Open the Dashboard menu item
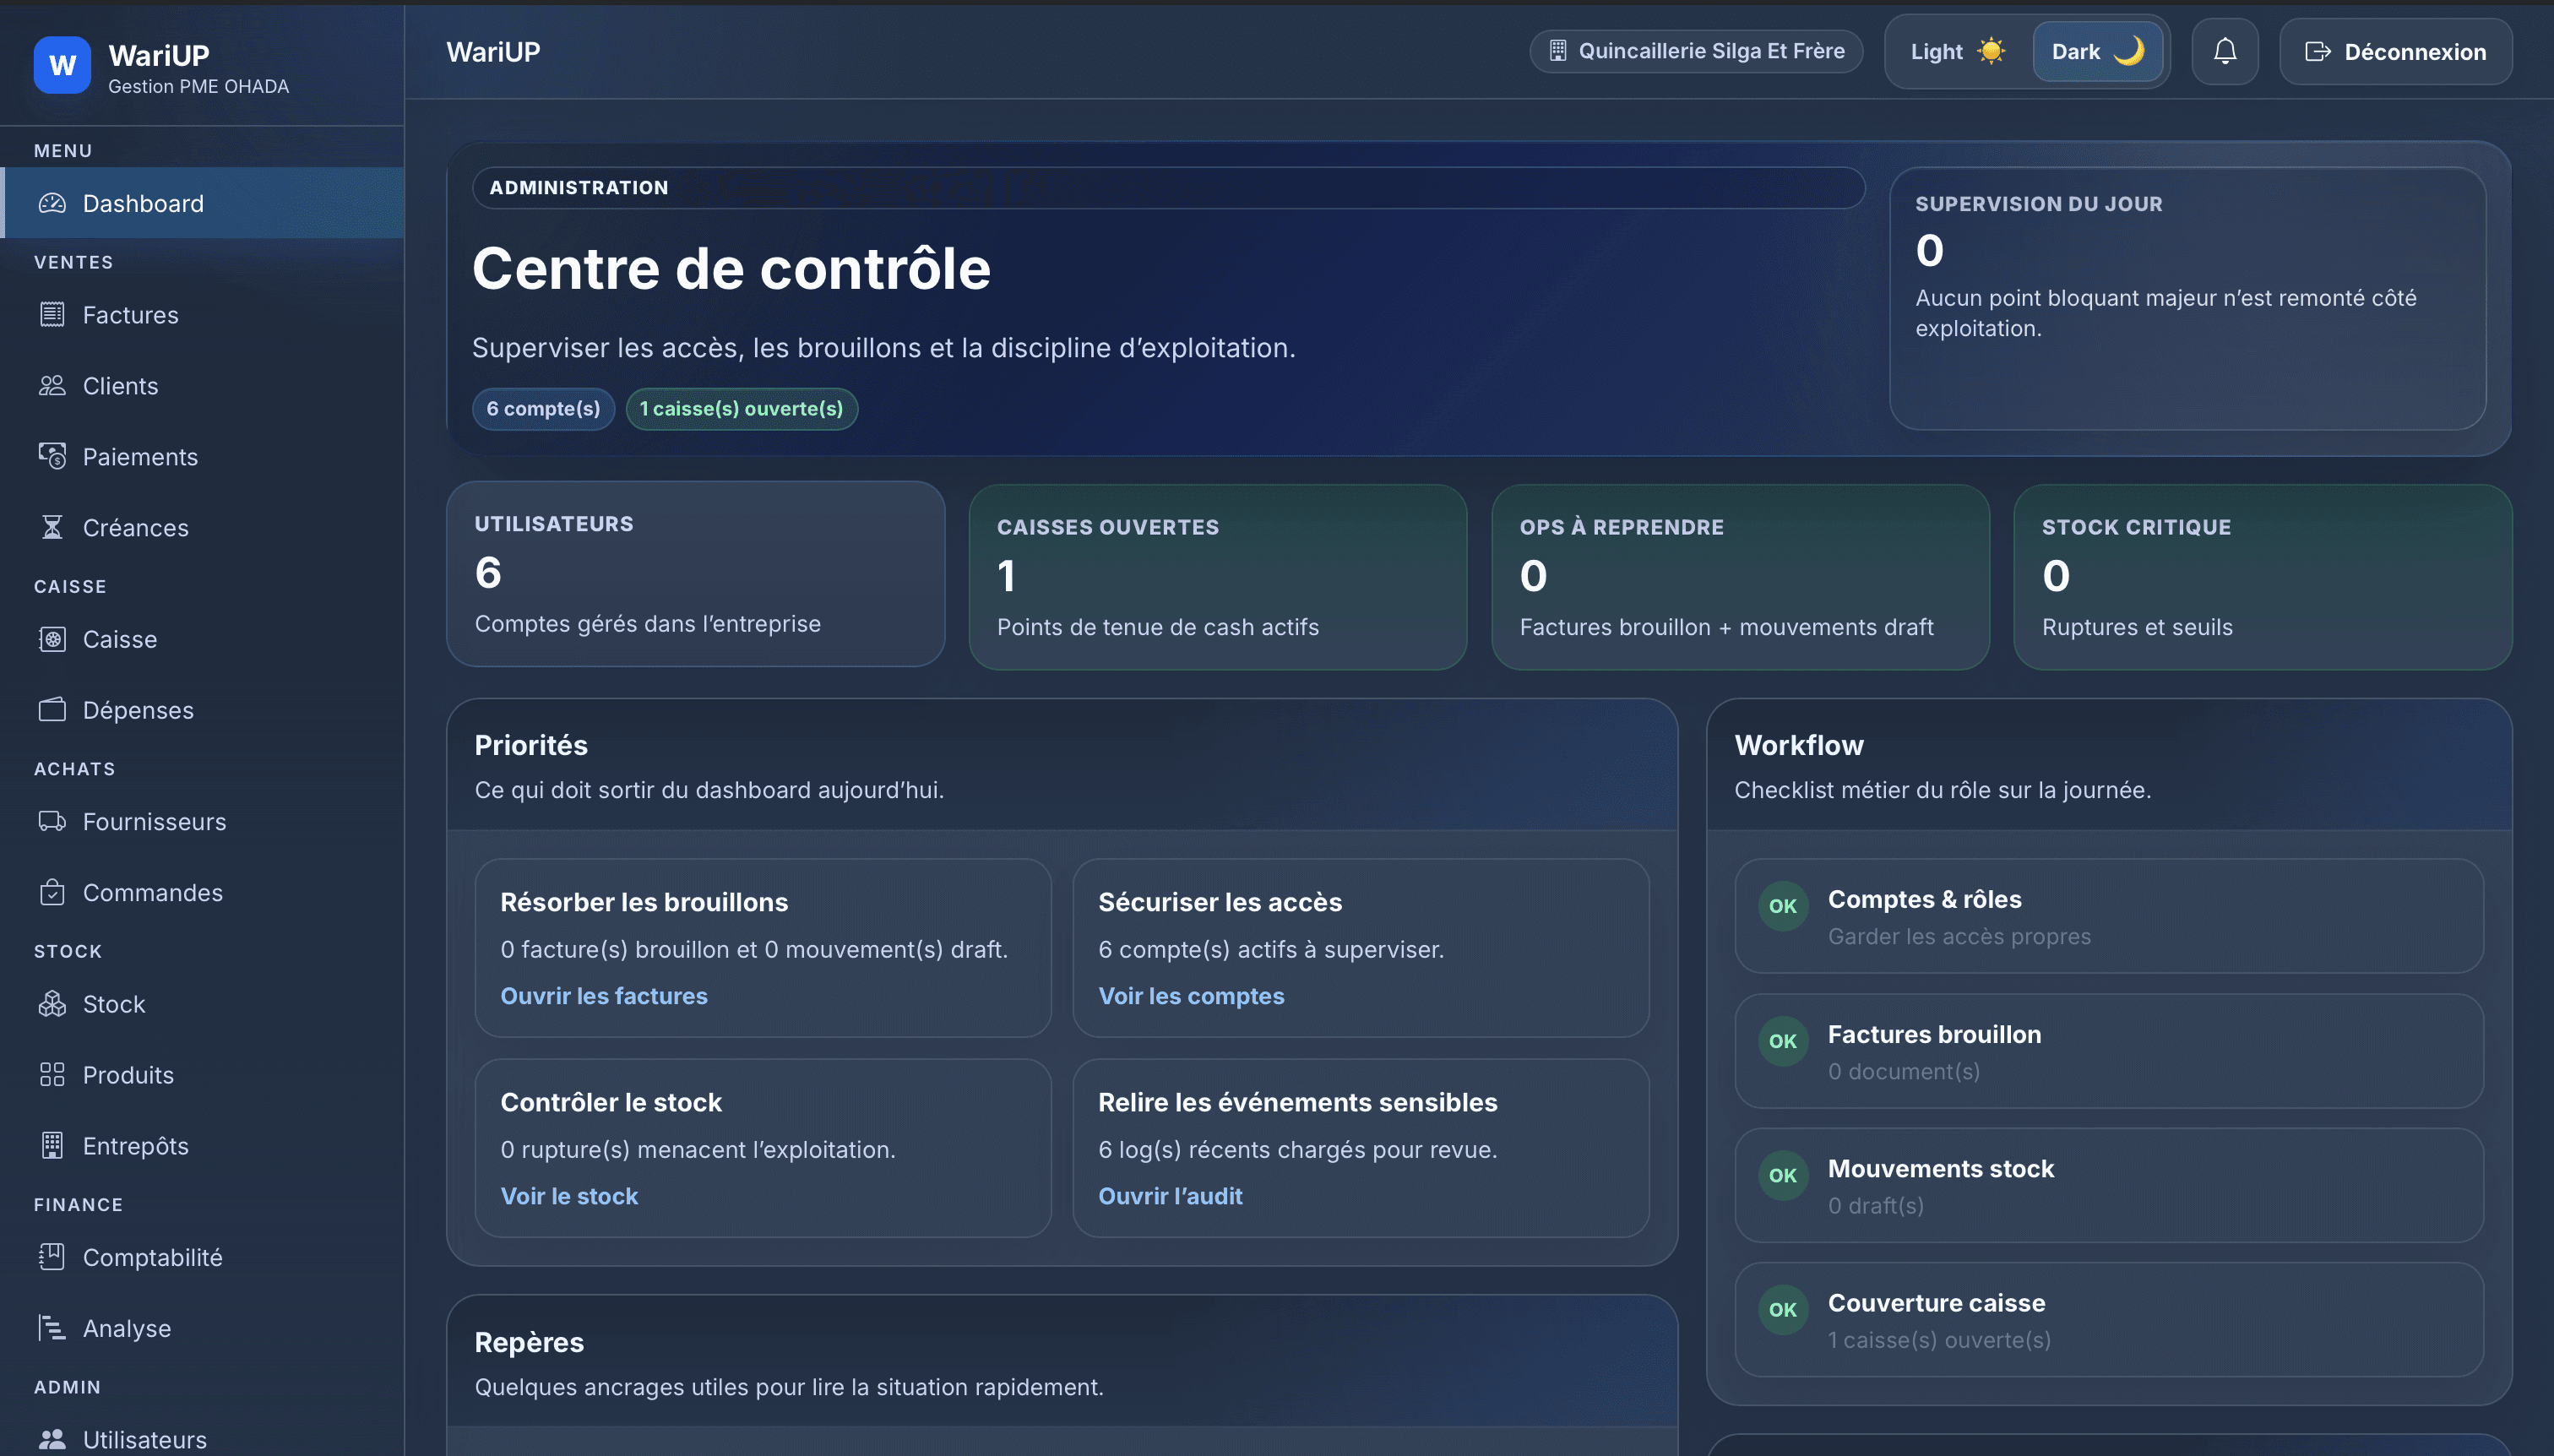 [203, 203]
